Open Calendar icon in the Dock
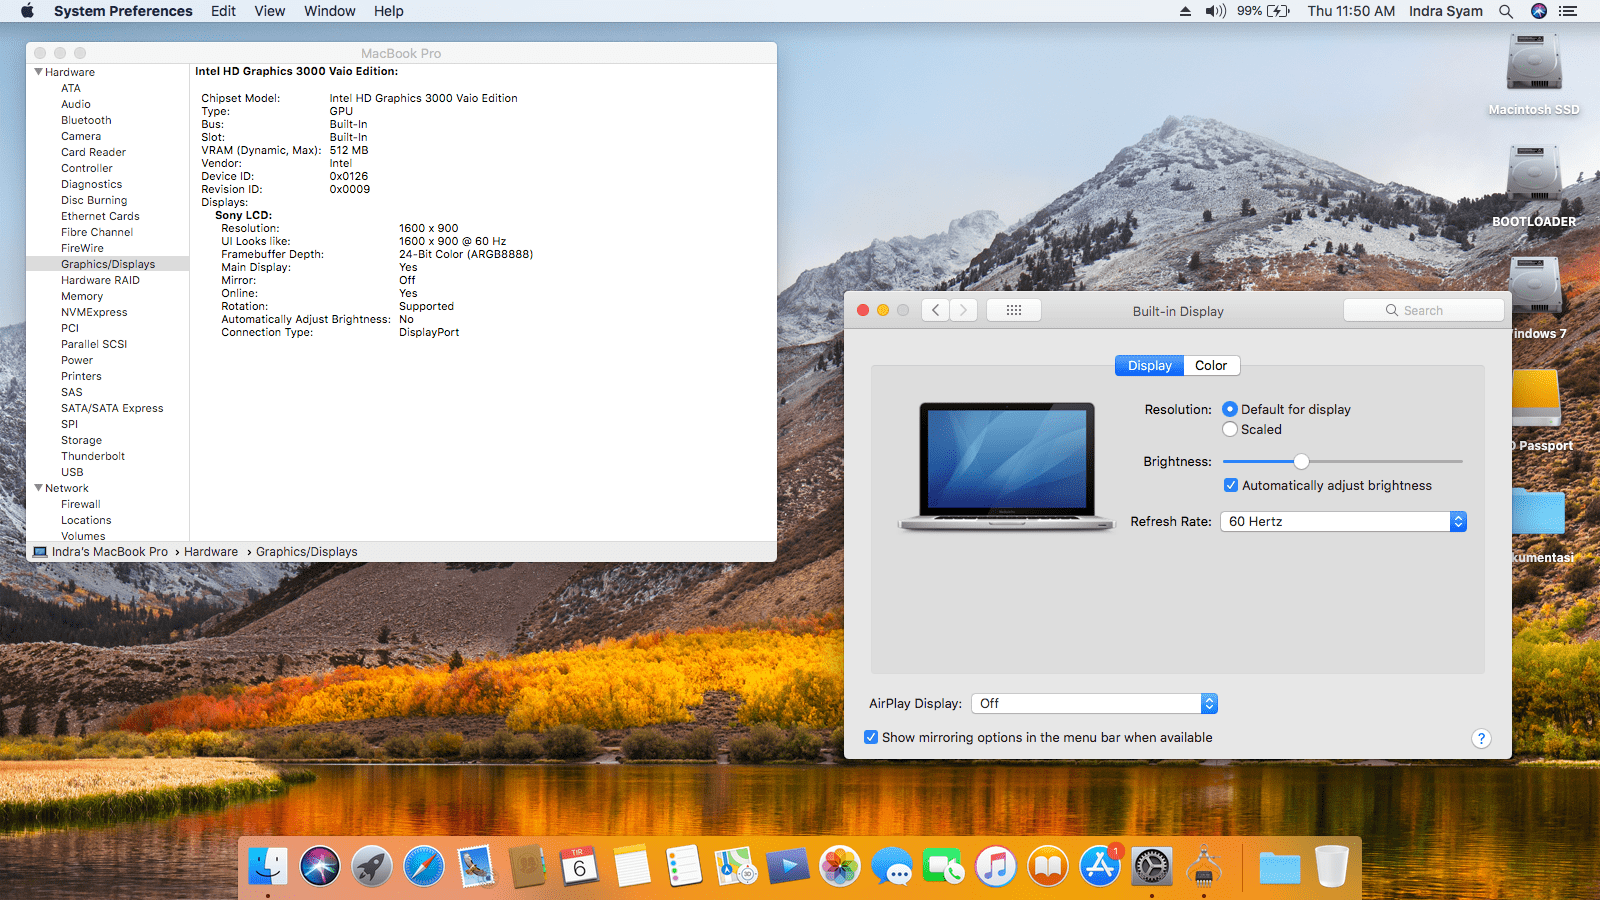 [x=580, y=866]
